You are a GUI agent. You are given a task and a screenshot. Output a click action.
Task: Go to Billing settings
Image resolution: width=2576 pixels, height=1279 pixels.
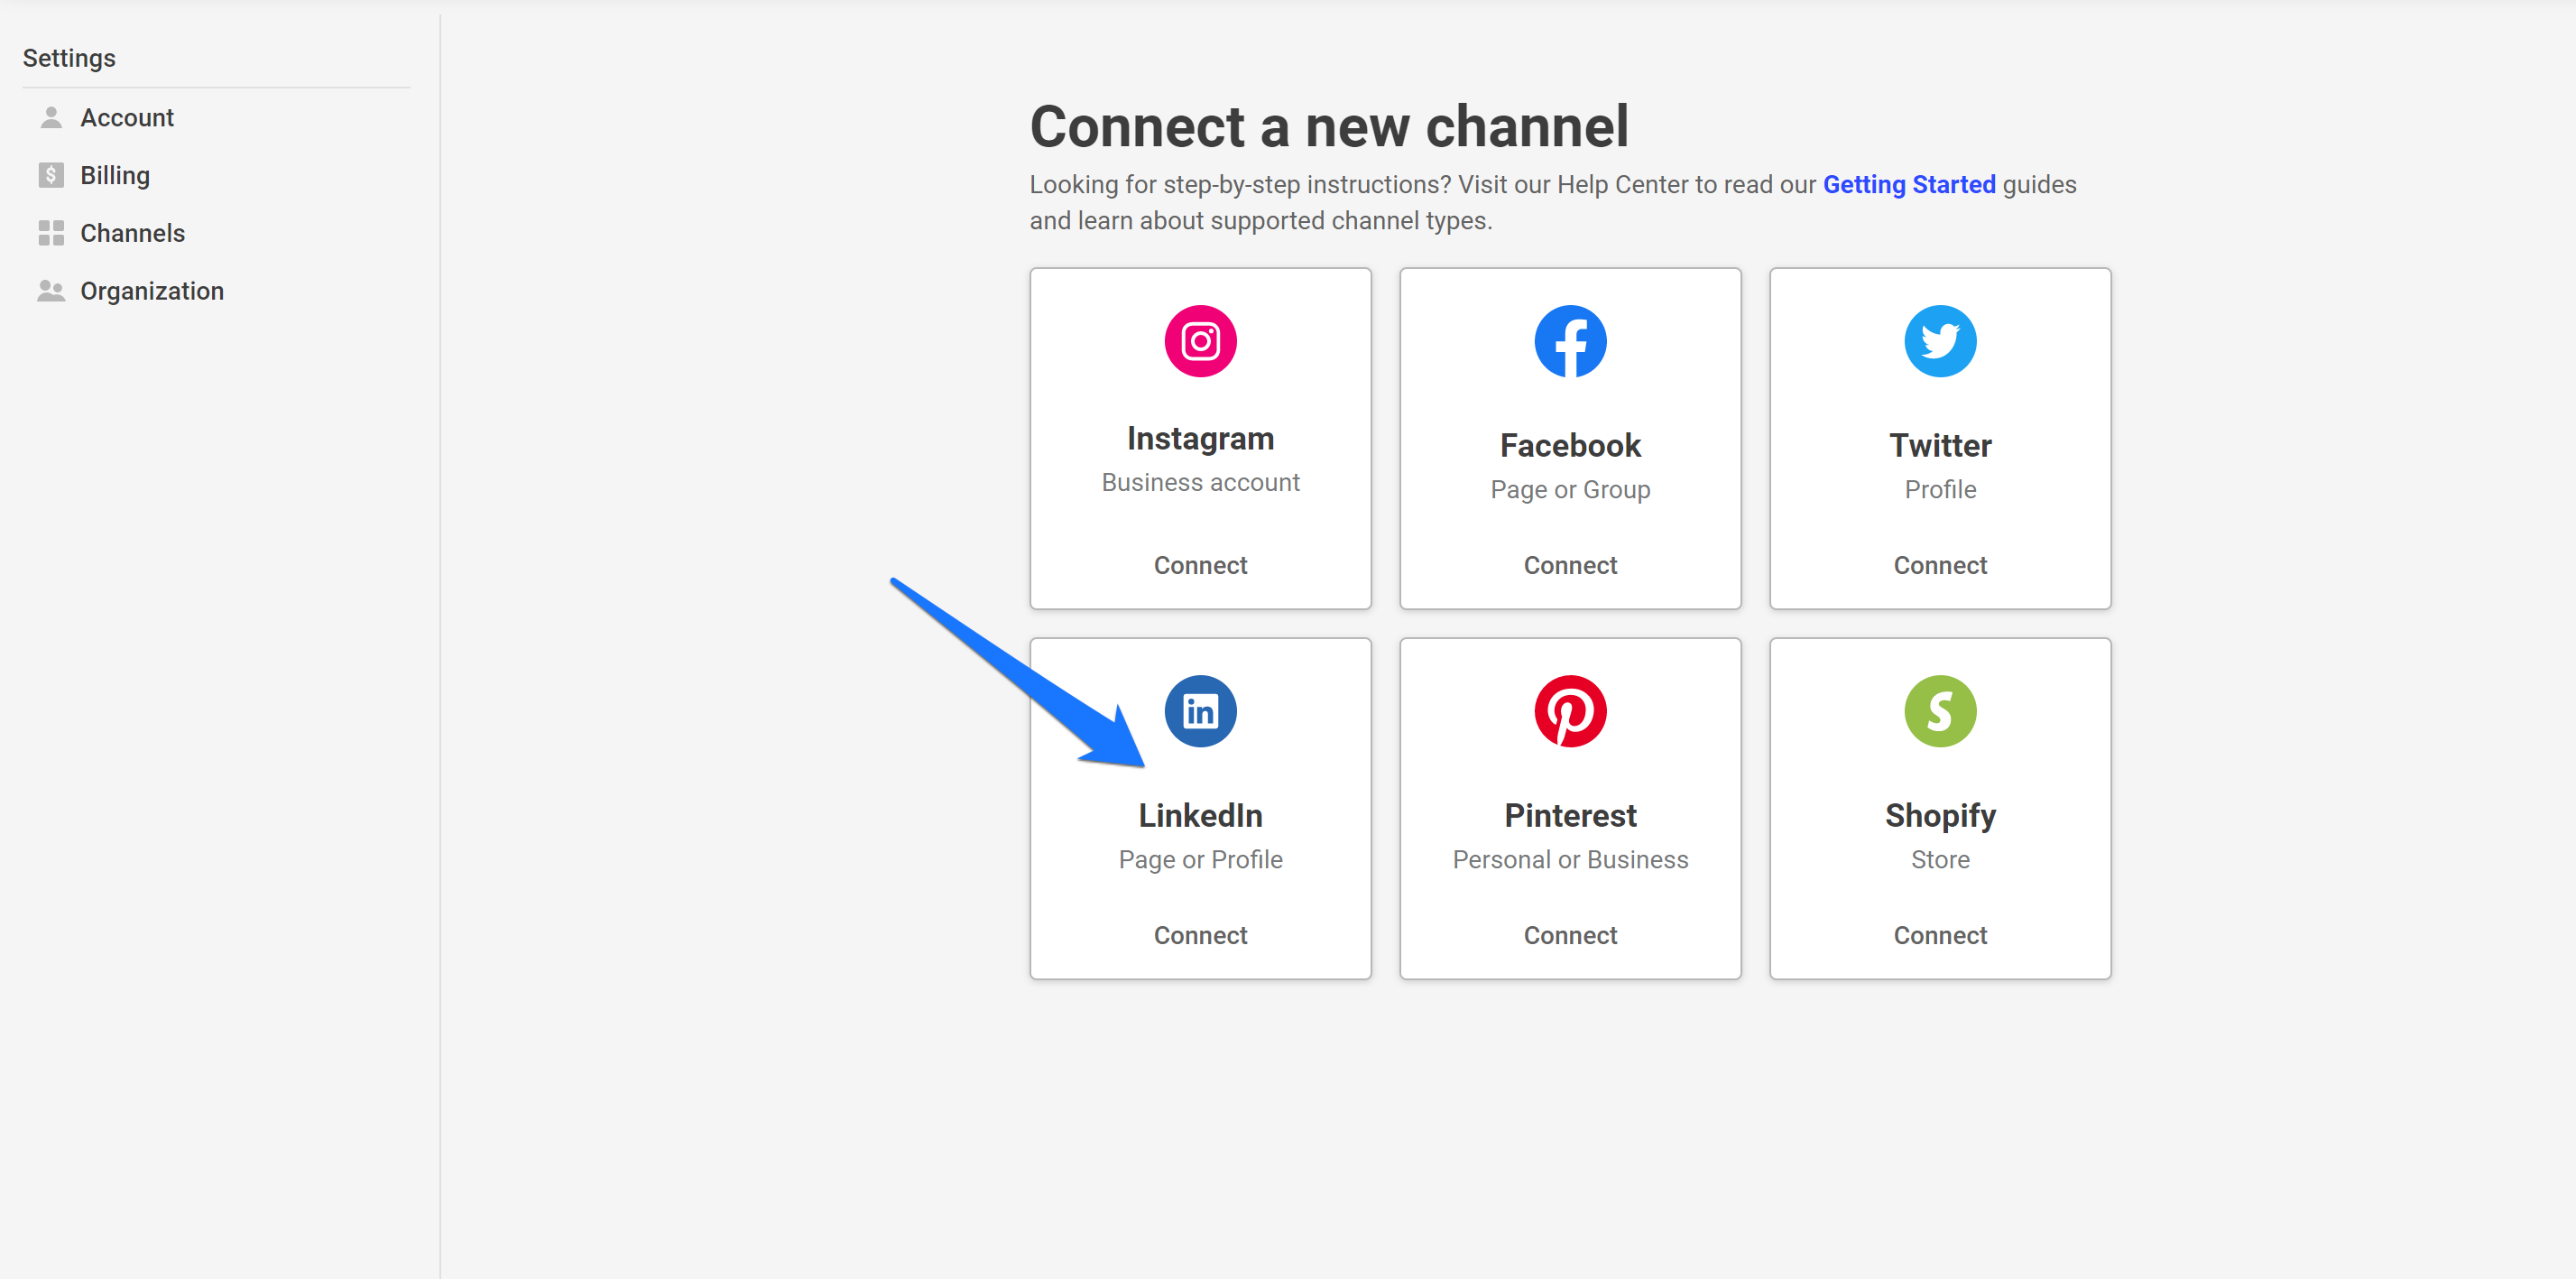pyautogui.click(x=115, y=176)
